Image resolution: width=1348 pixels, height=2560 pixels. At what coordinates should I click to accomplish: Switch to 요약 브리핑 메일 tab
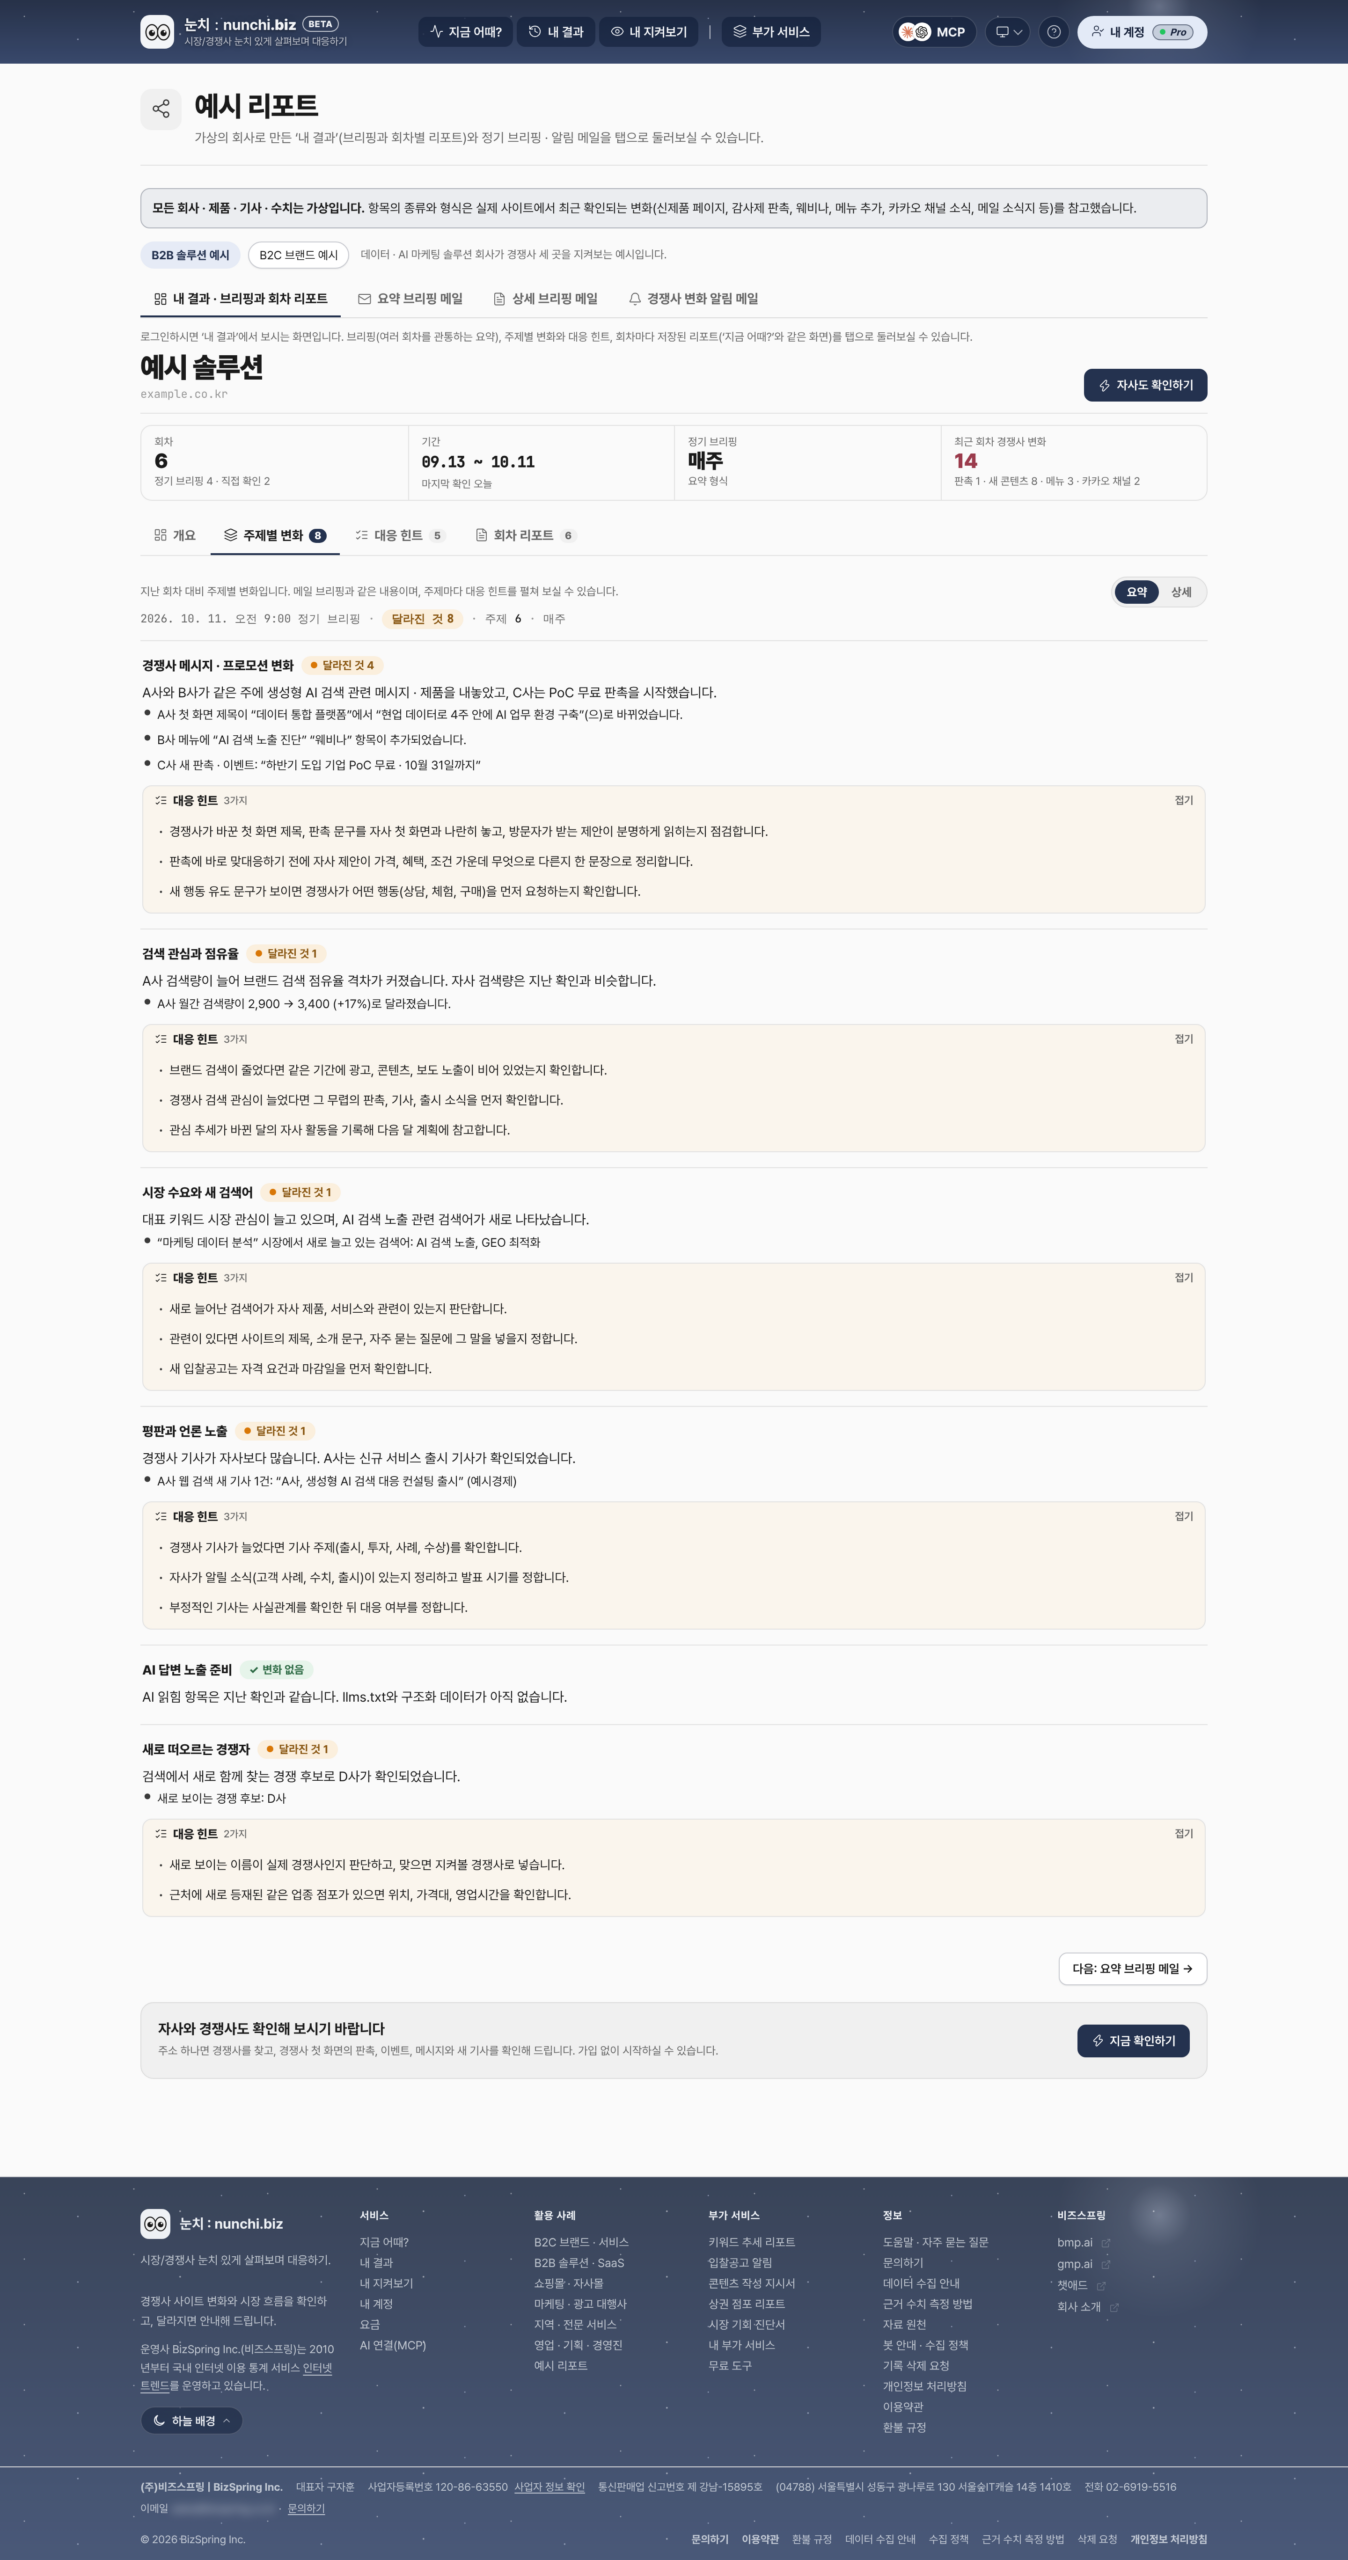(410, 299)
